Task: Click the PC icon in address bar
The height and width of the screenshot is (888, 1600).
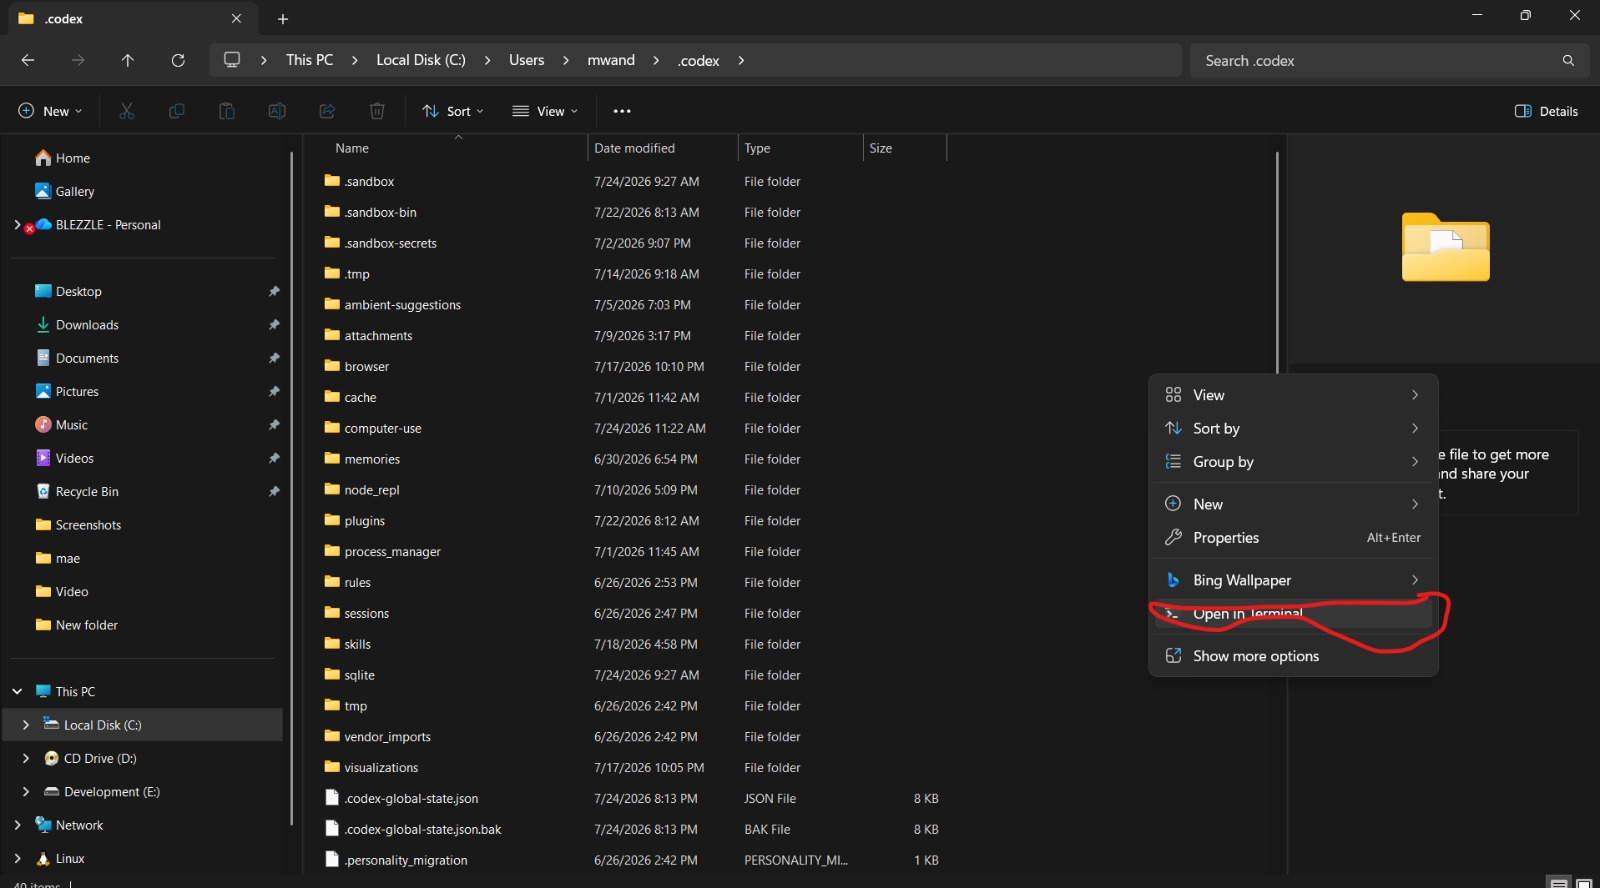Action: 232,60
